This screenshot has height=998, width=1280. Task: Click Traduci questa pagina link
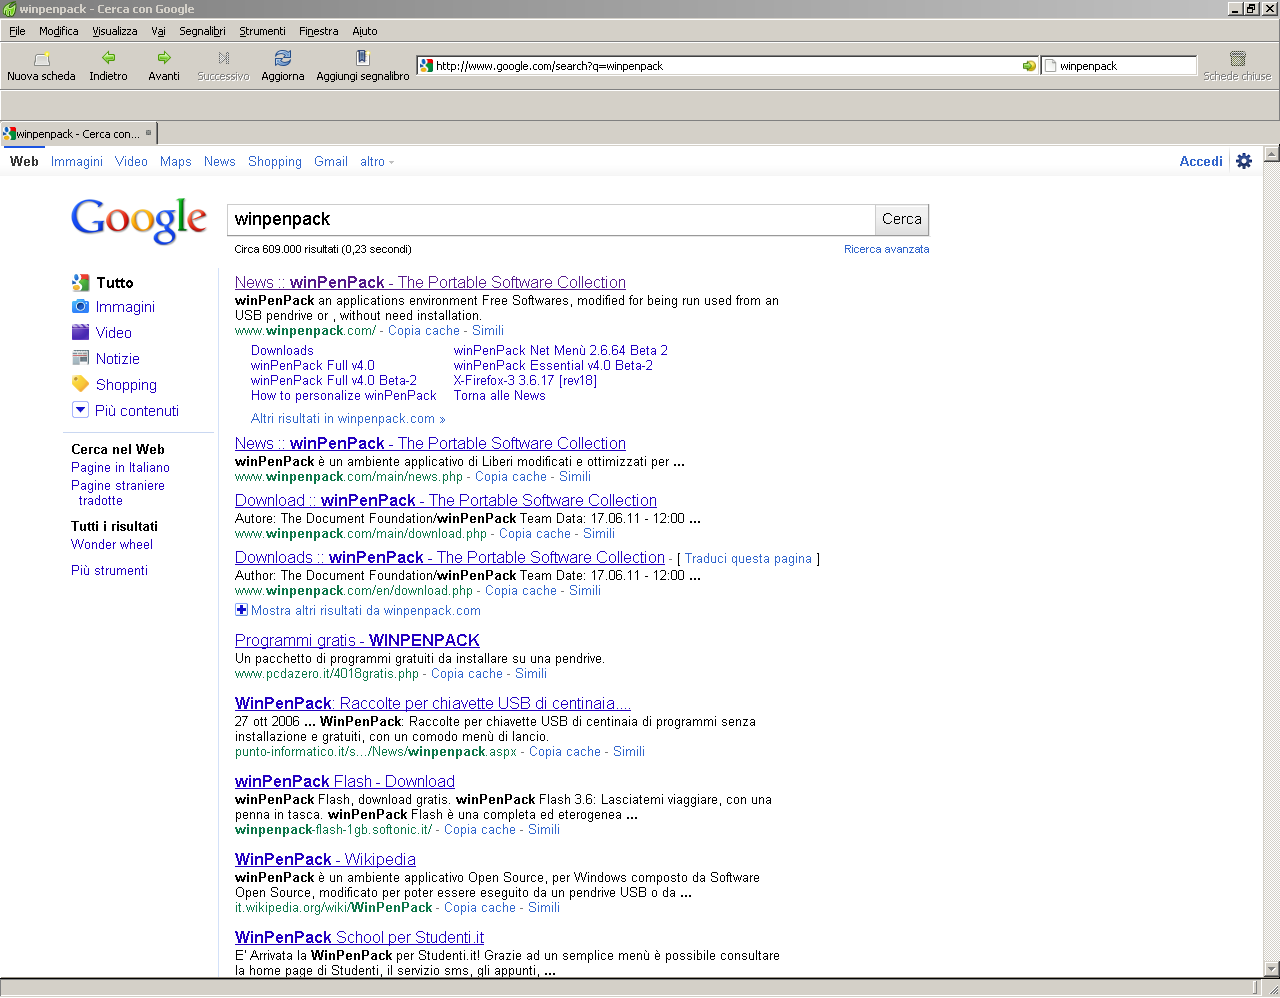pyautogui.click(x=748, y=559)
